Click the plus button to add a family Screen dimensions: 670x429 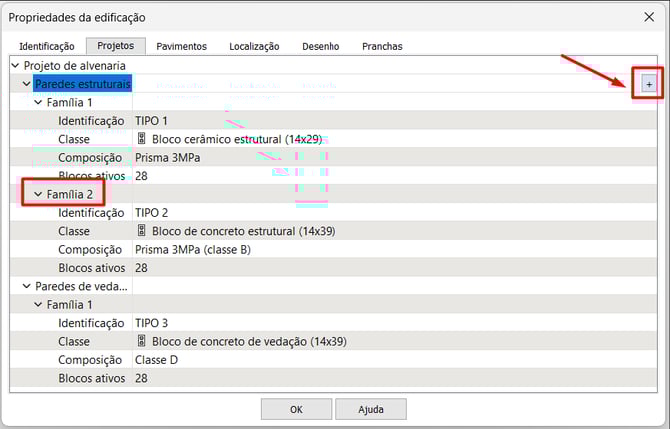649,85
